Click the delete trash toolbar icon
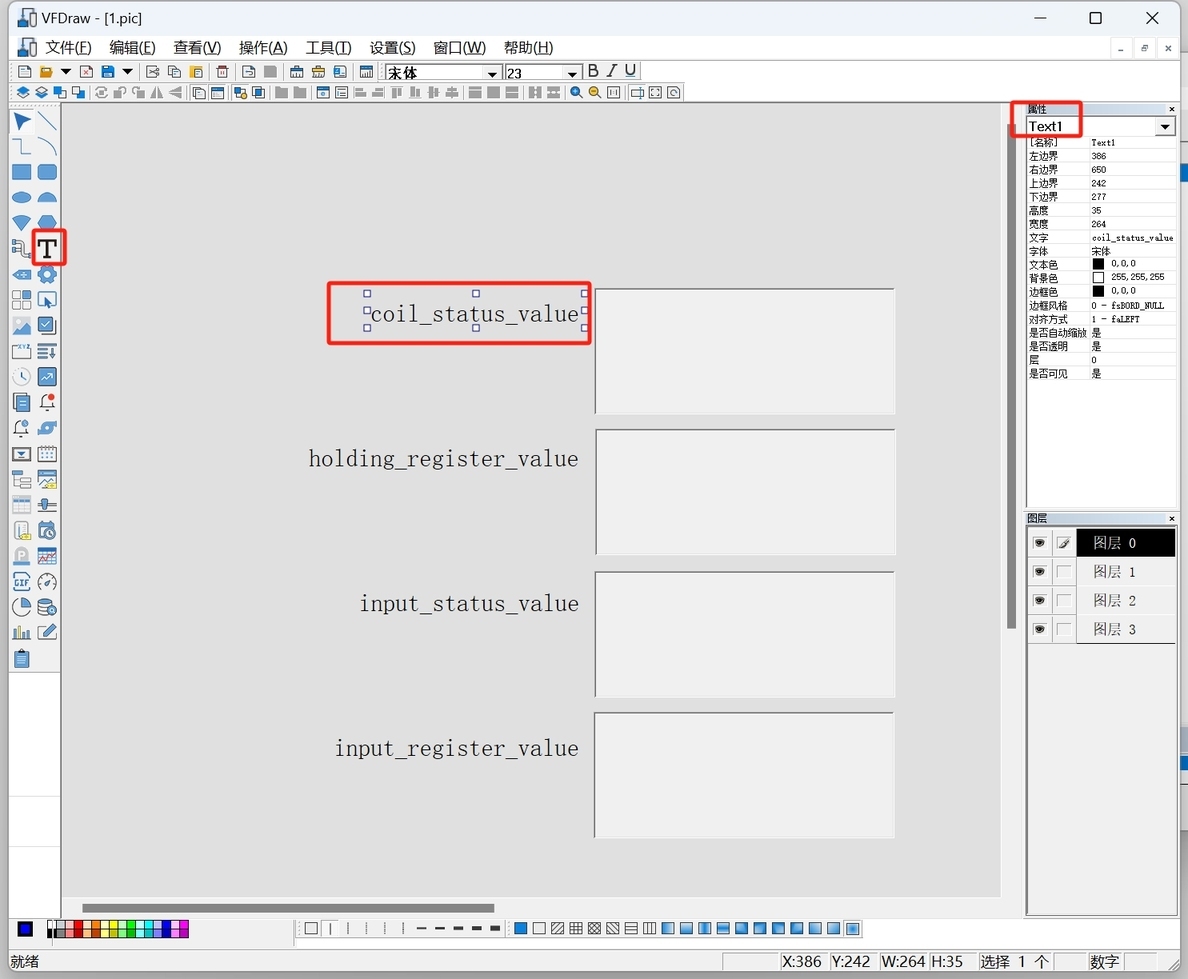This screenshot has height=979, width=1188. (x=222, y=72)
